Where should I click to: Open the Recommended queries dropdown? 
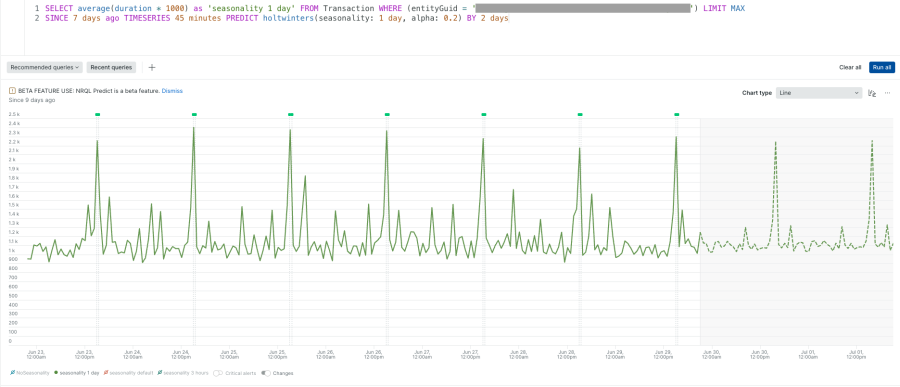[x=45, y=67]
